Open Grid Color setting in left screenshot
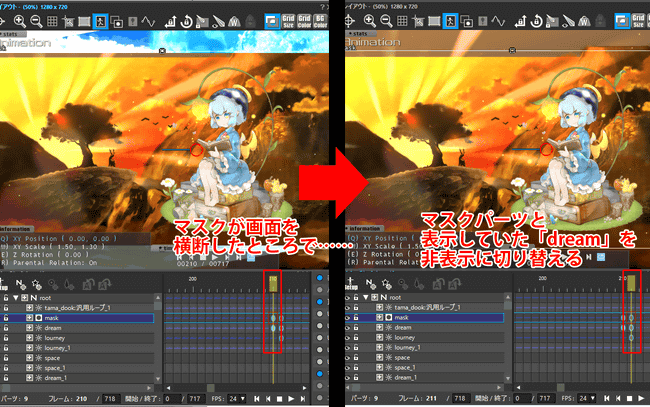 tap(304, 21)
